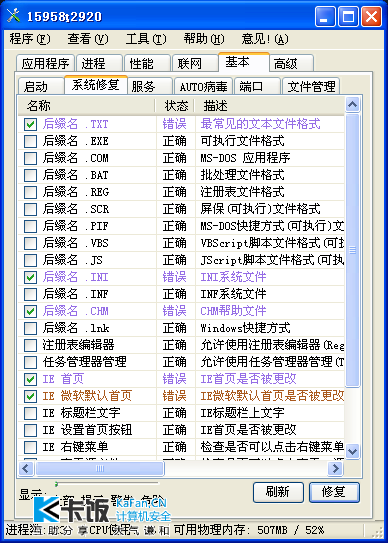Uncheck the 后缀名 .INI checkbox

tap(30, 277)
